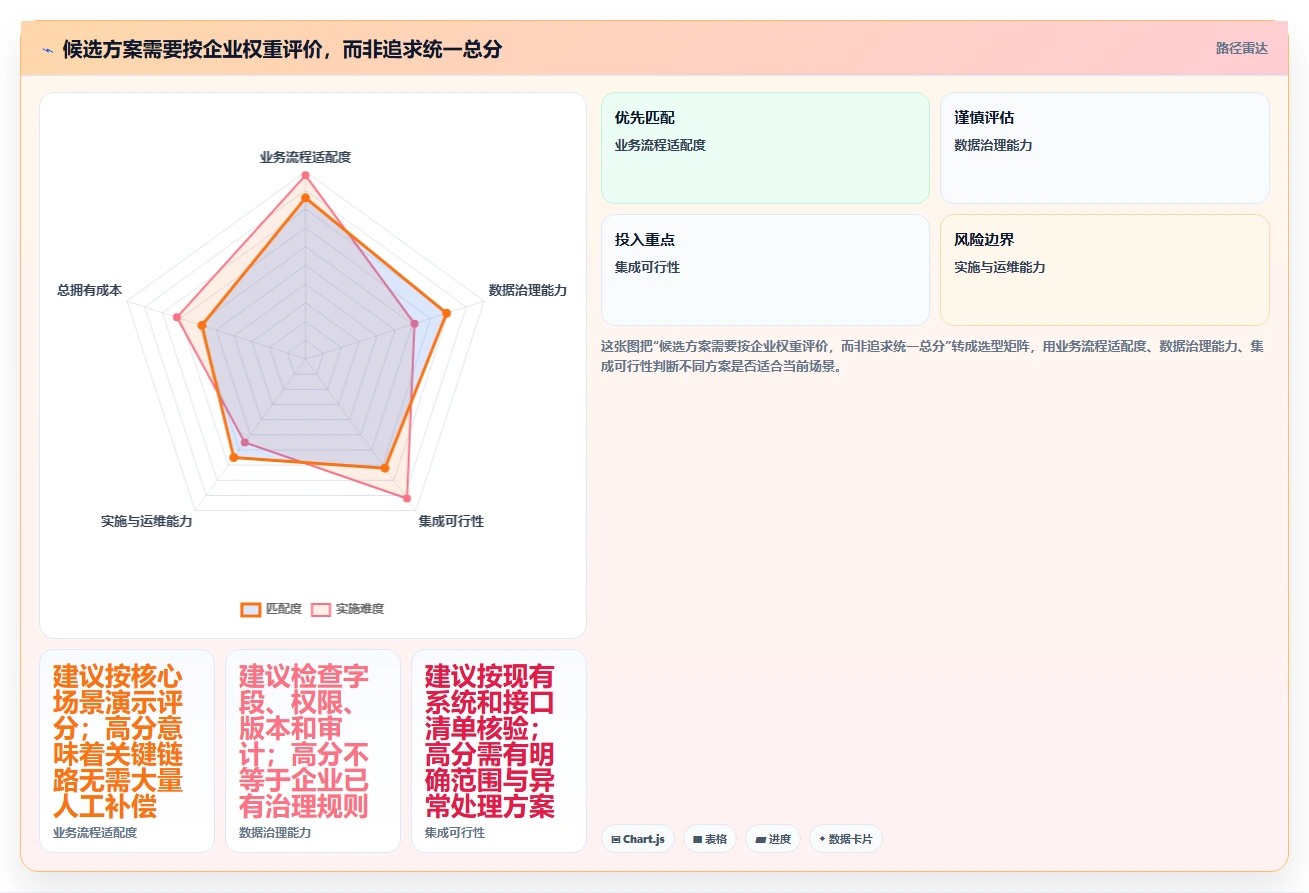The height and width of the screenshot is (893, 1309).
Task: Click 集成可行性 text in 投入重点 card
Action: [648, 267]
